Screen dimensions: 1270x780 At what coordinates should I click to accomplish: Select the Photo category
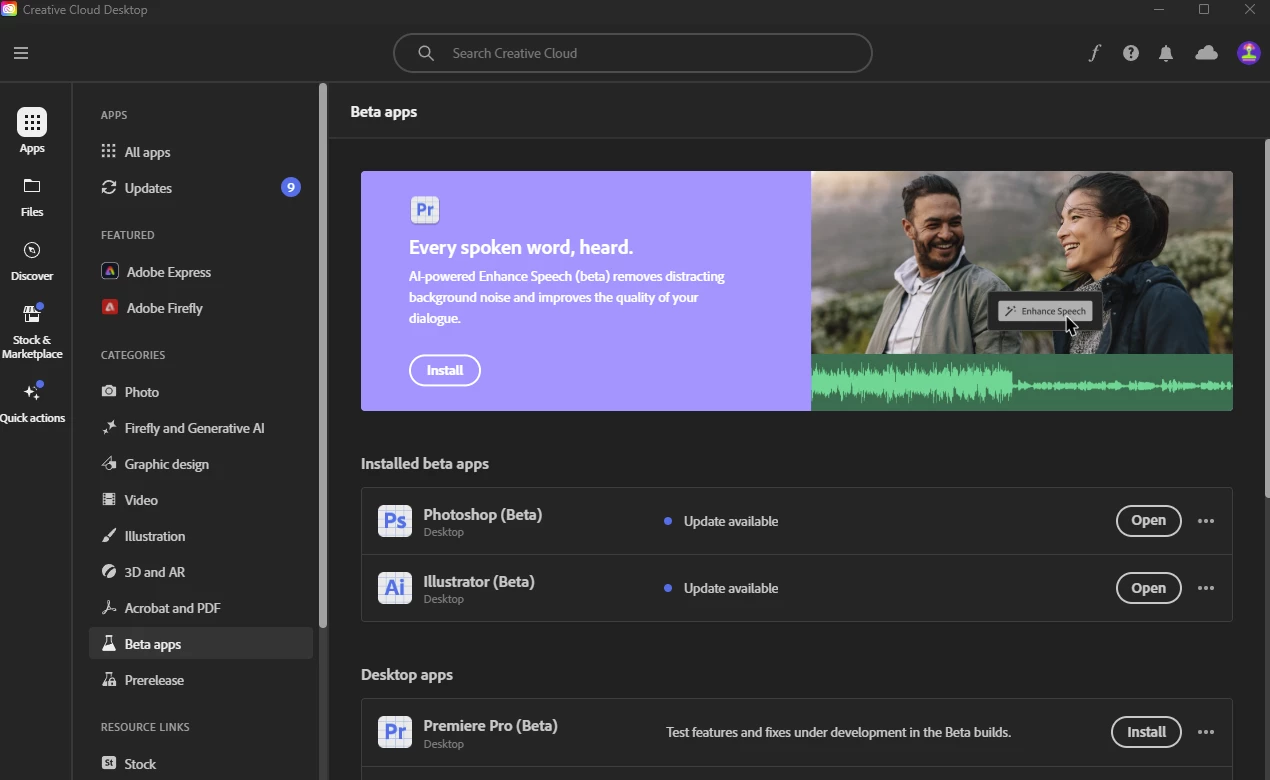(201, 392)
